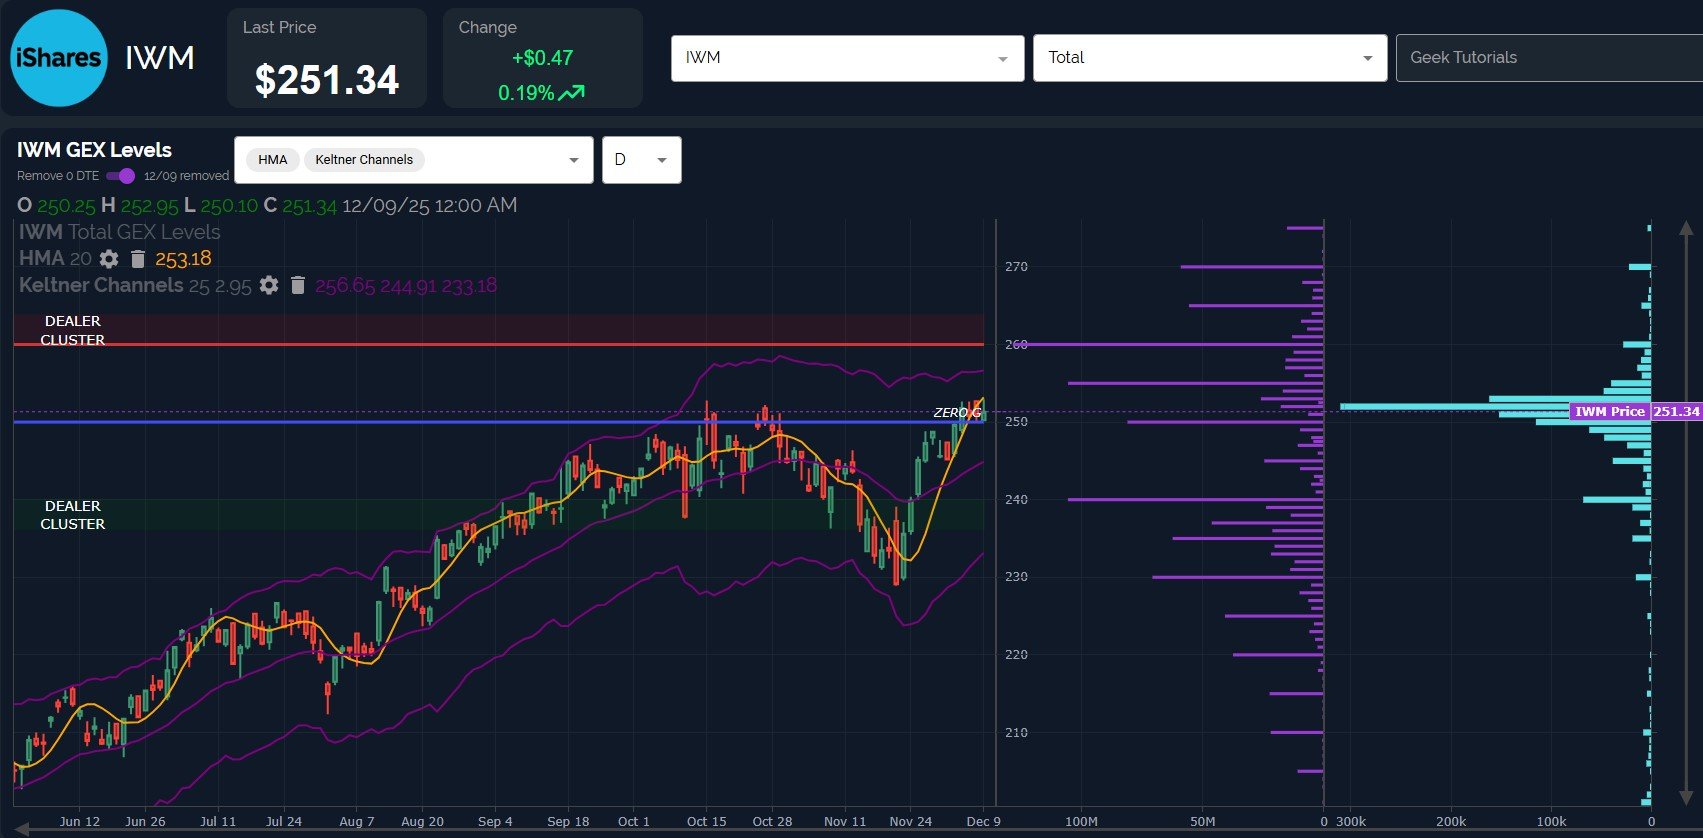
Task: Click the green trend-up arrow icon
Action: (572, 93)
